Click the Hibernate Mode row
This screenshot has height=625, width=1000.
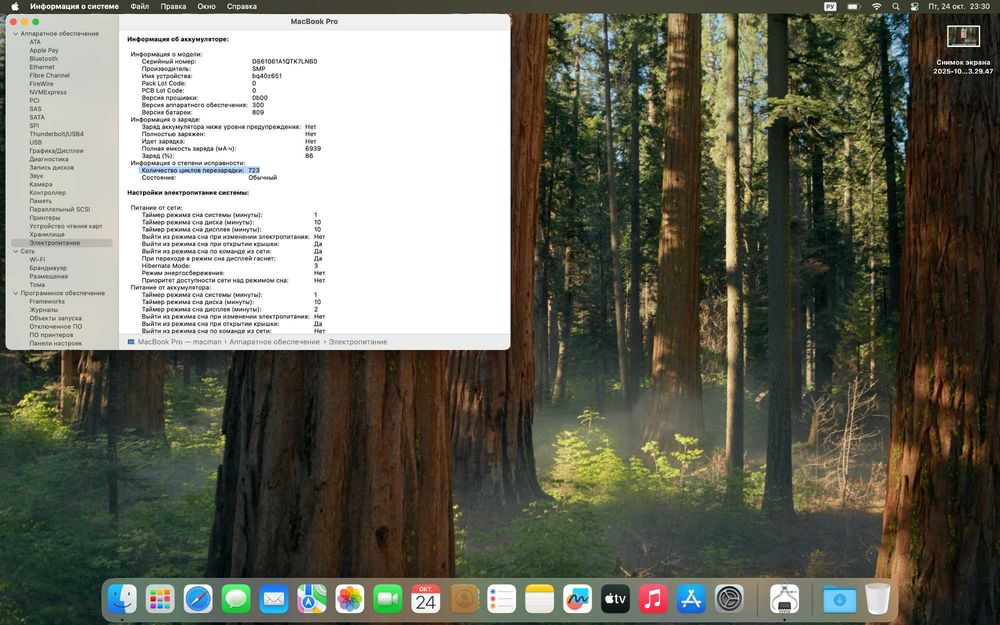point(230,266)
